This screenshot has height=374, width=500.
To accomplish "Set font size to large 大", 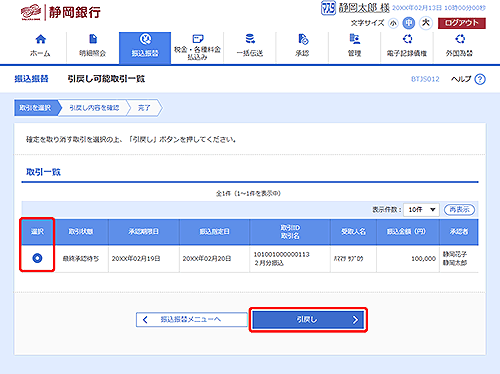I will [426, 23].
